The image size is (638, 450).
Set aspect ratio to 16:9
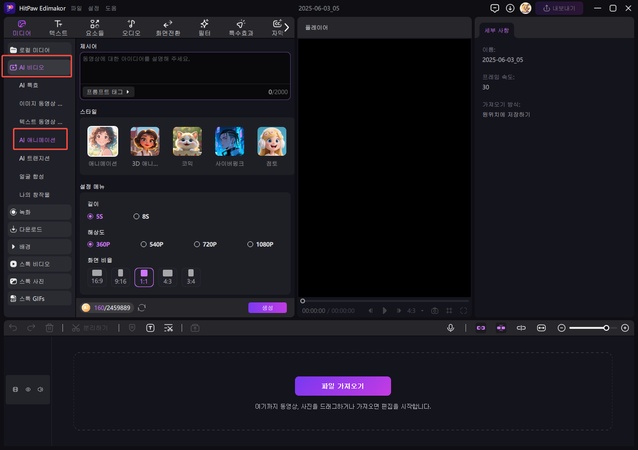coord(97,277)
